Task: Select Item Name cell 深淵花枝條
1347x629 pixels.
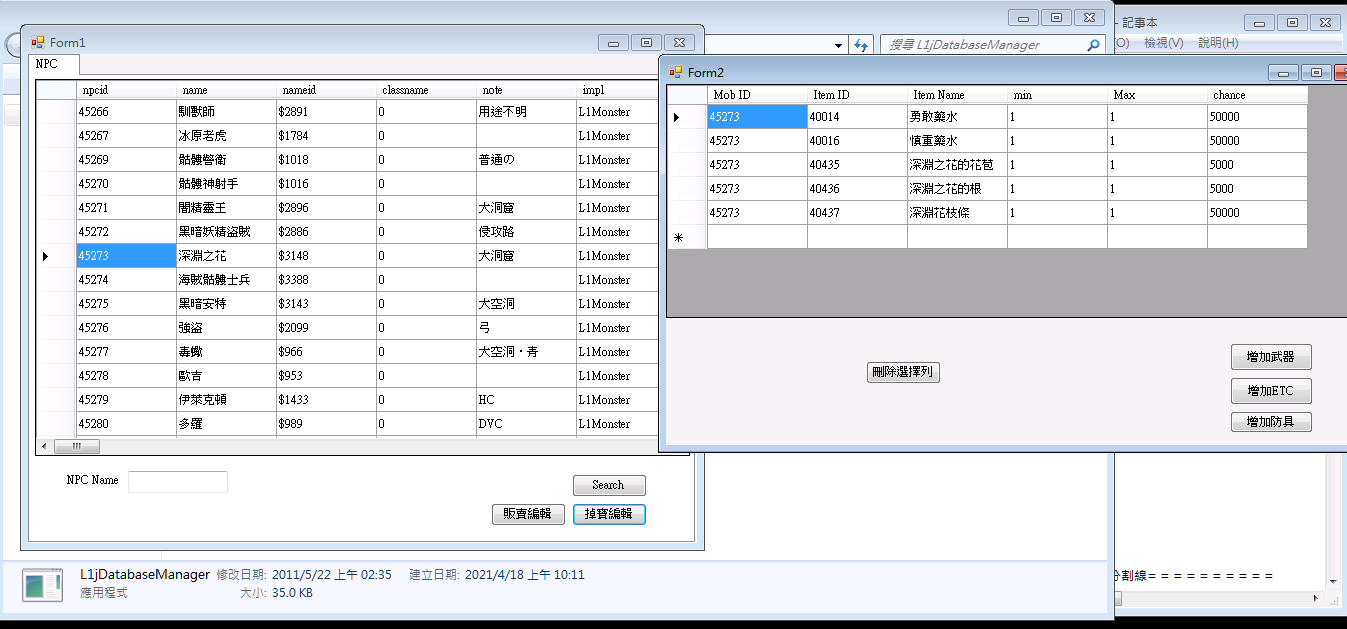Action: pos(957,213)
